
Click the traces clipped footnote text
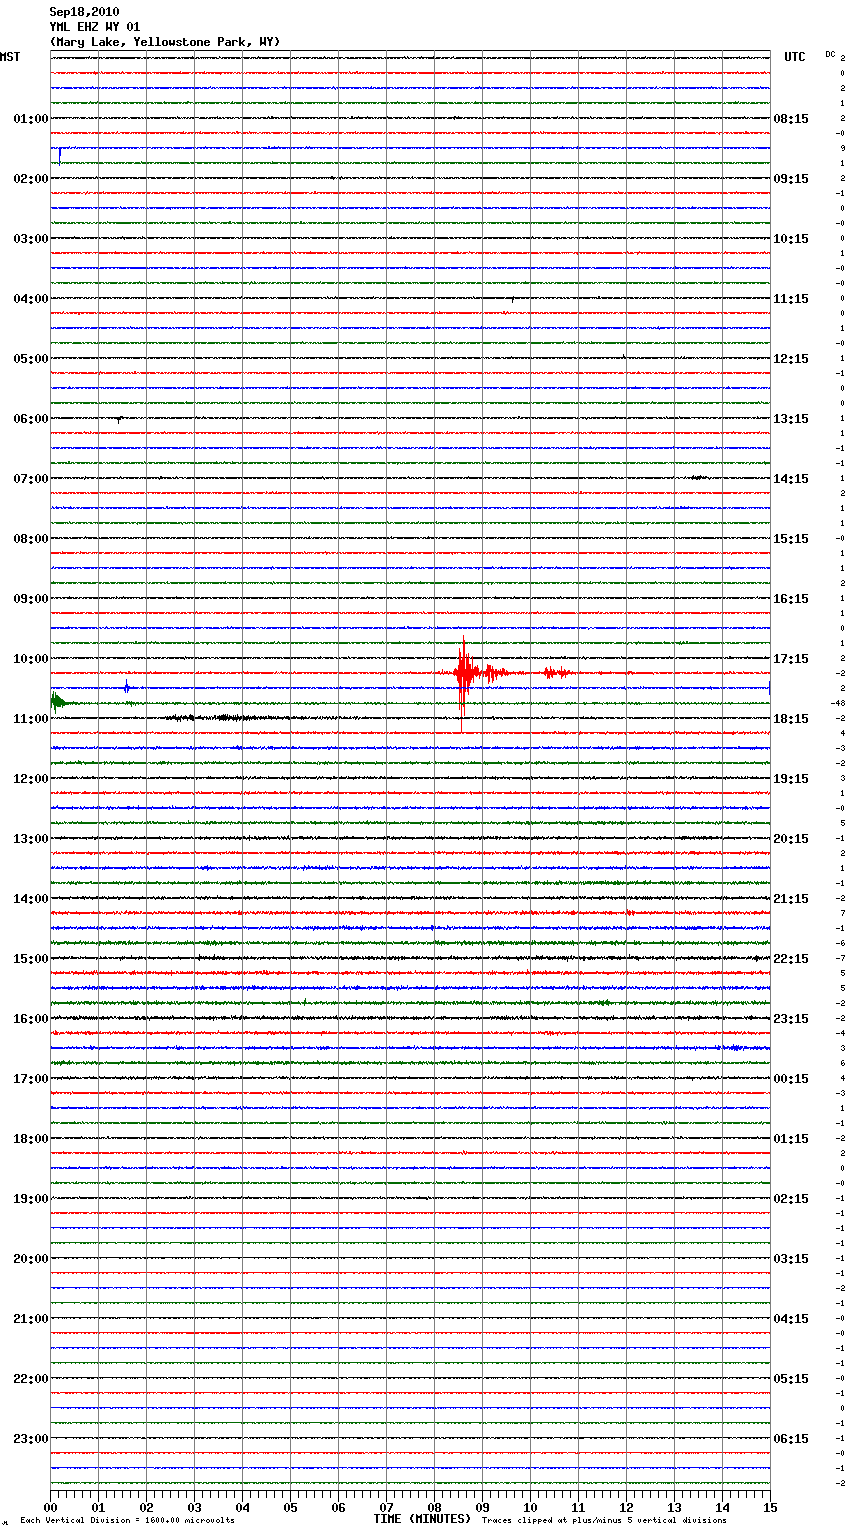tap(604, 1521)
